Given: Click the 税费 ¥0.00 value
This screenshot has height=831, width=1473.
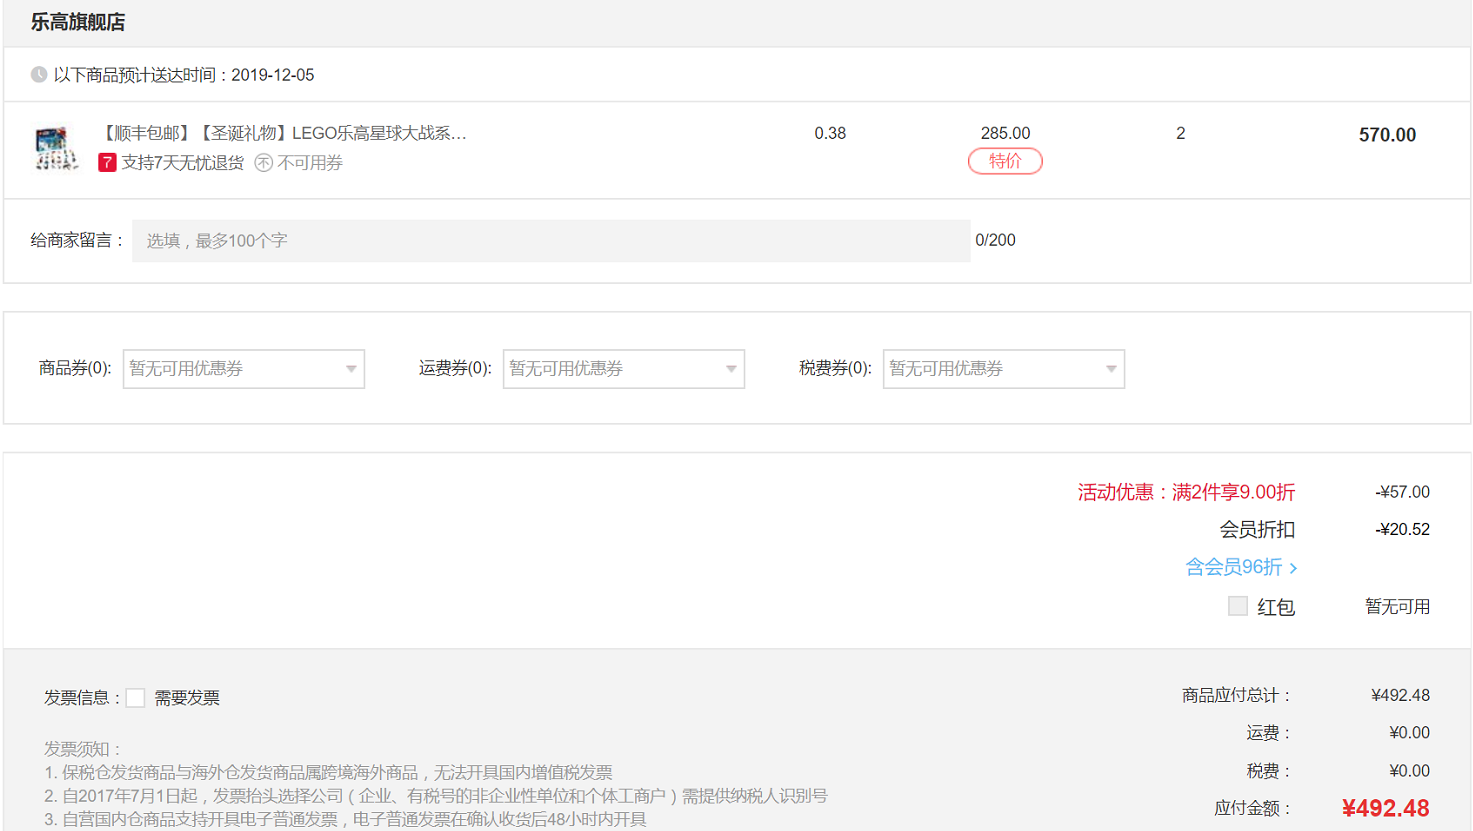Looking at the screenshot, I should point(1409,771).
